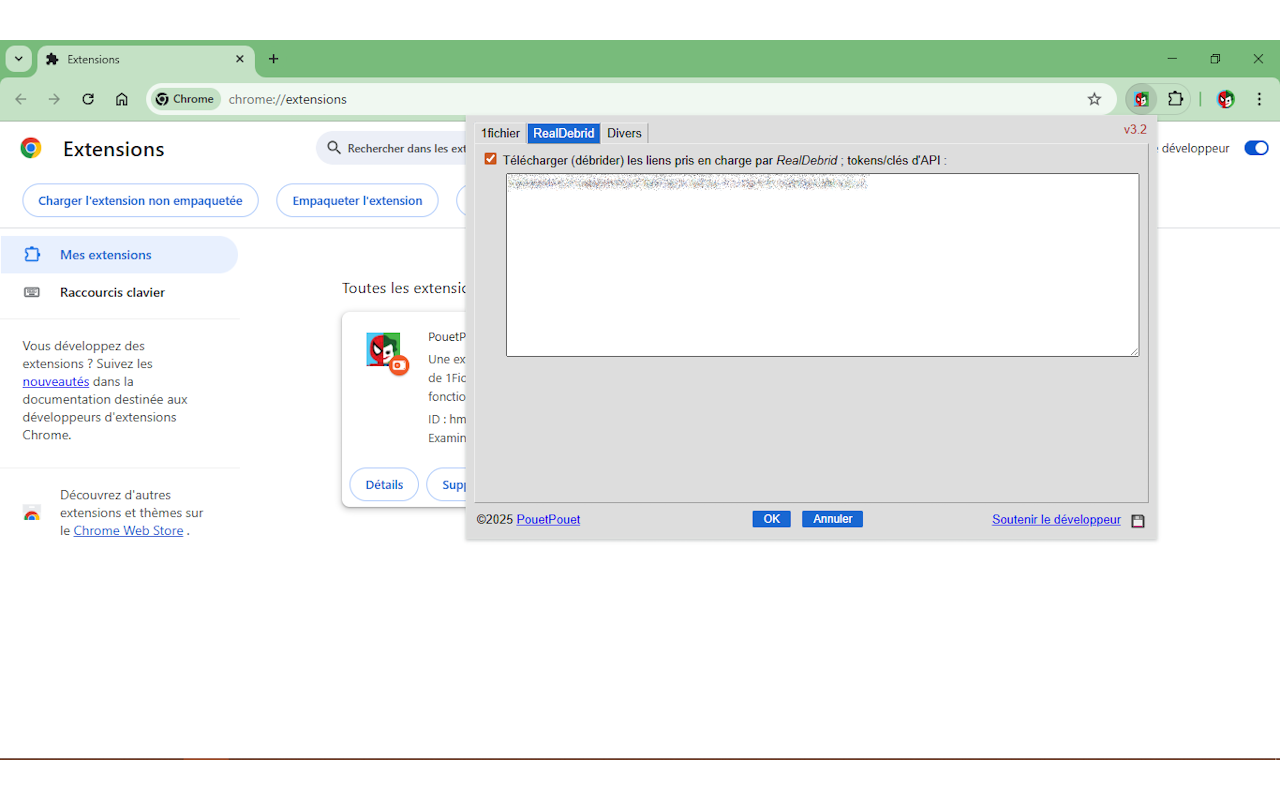The width and height of the screenshot is (1280, 800).
Task: Click the PouetPouet extension card icon
Action: pos(384,351)
